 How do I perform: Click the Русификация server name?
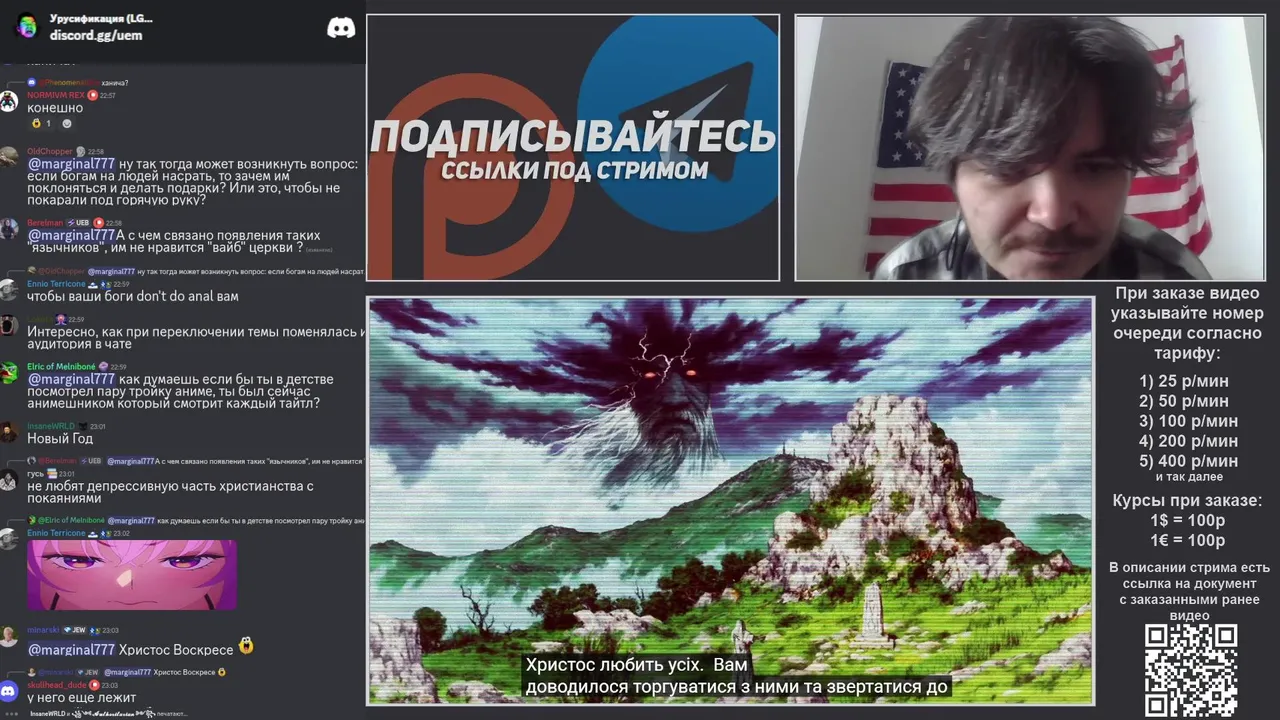[x=101, y=18]
